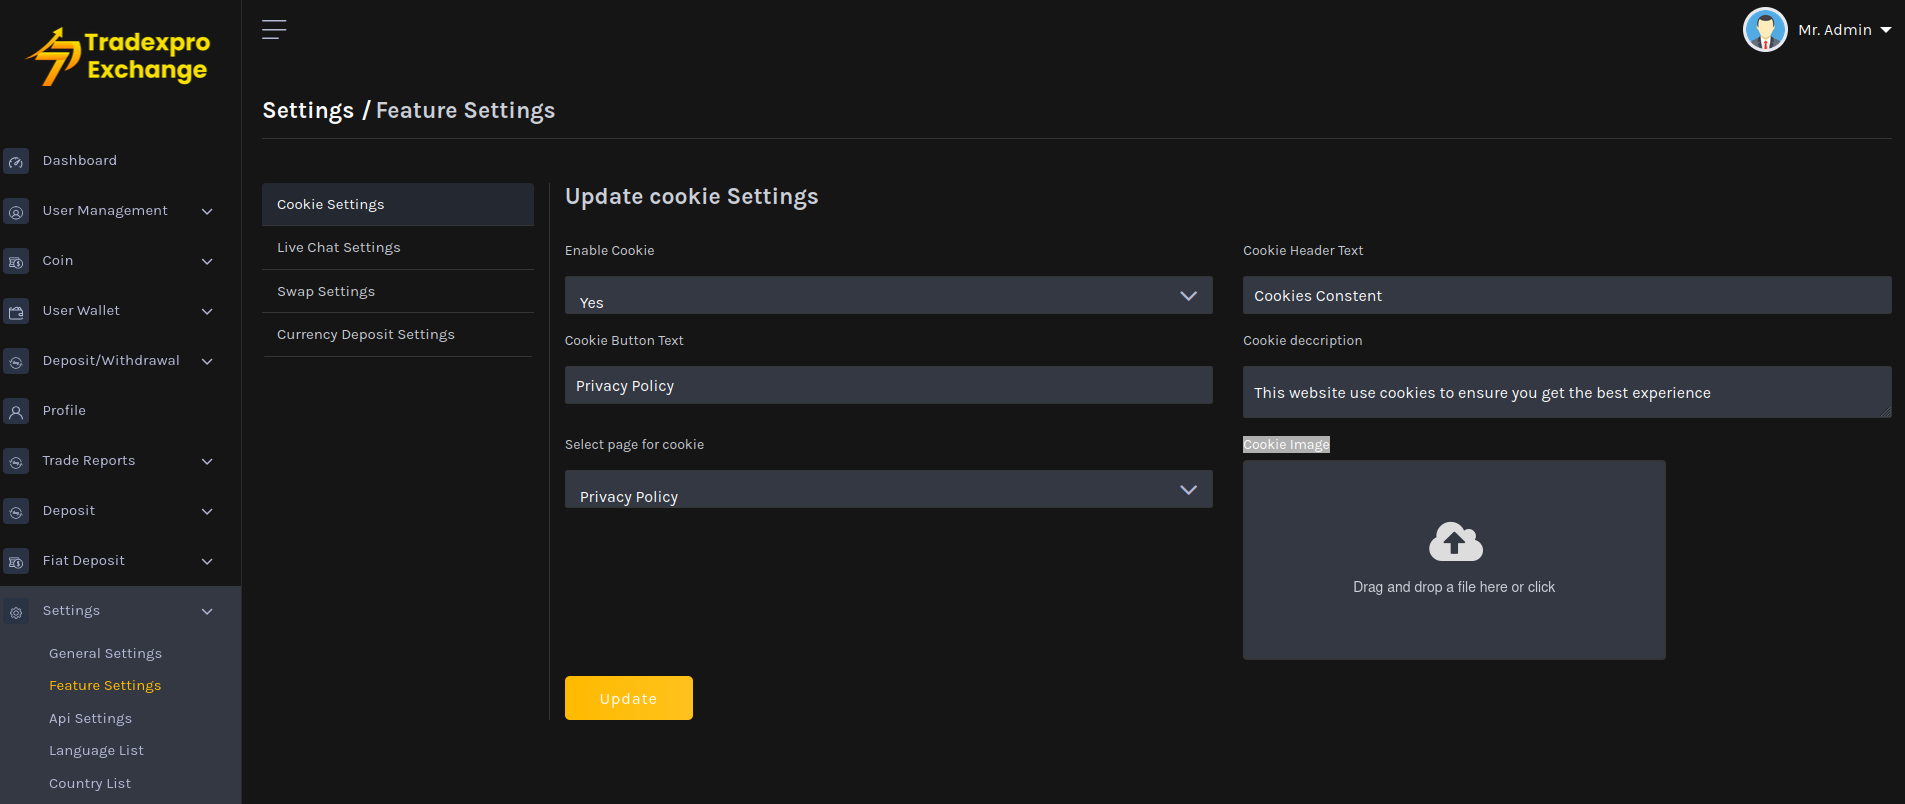Click the Settings gear icon in sidebar
Viewport: 1905px width, 804px height.
click(16, 612)
